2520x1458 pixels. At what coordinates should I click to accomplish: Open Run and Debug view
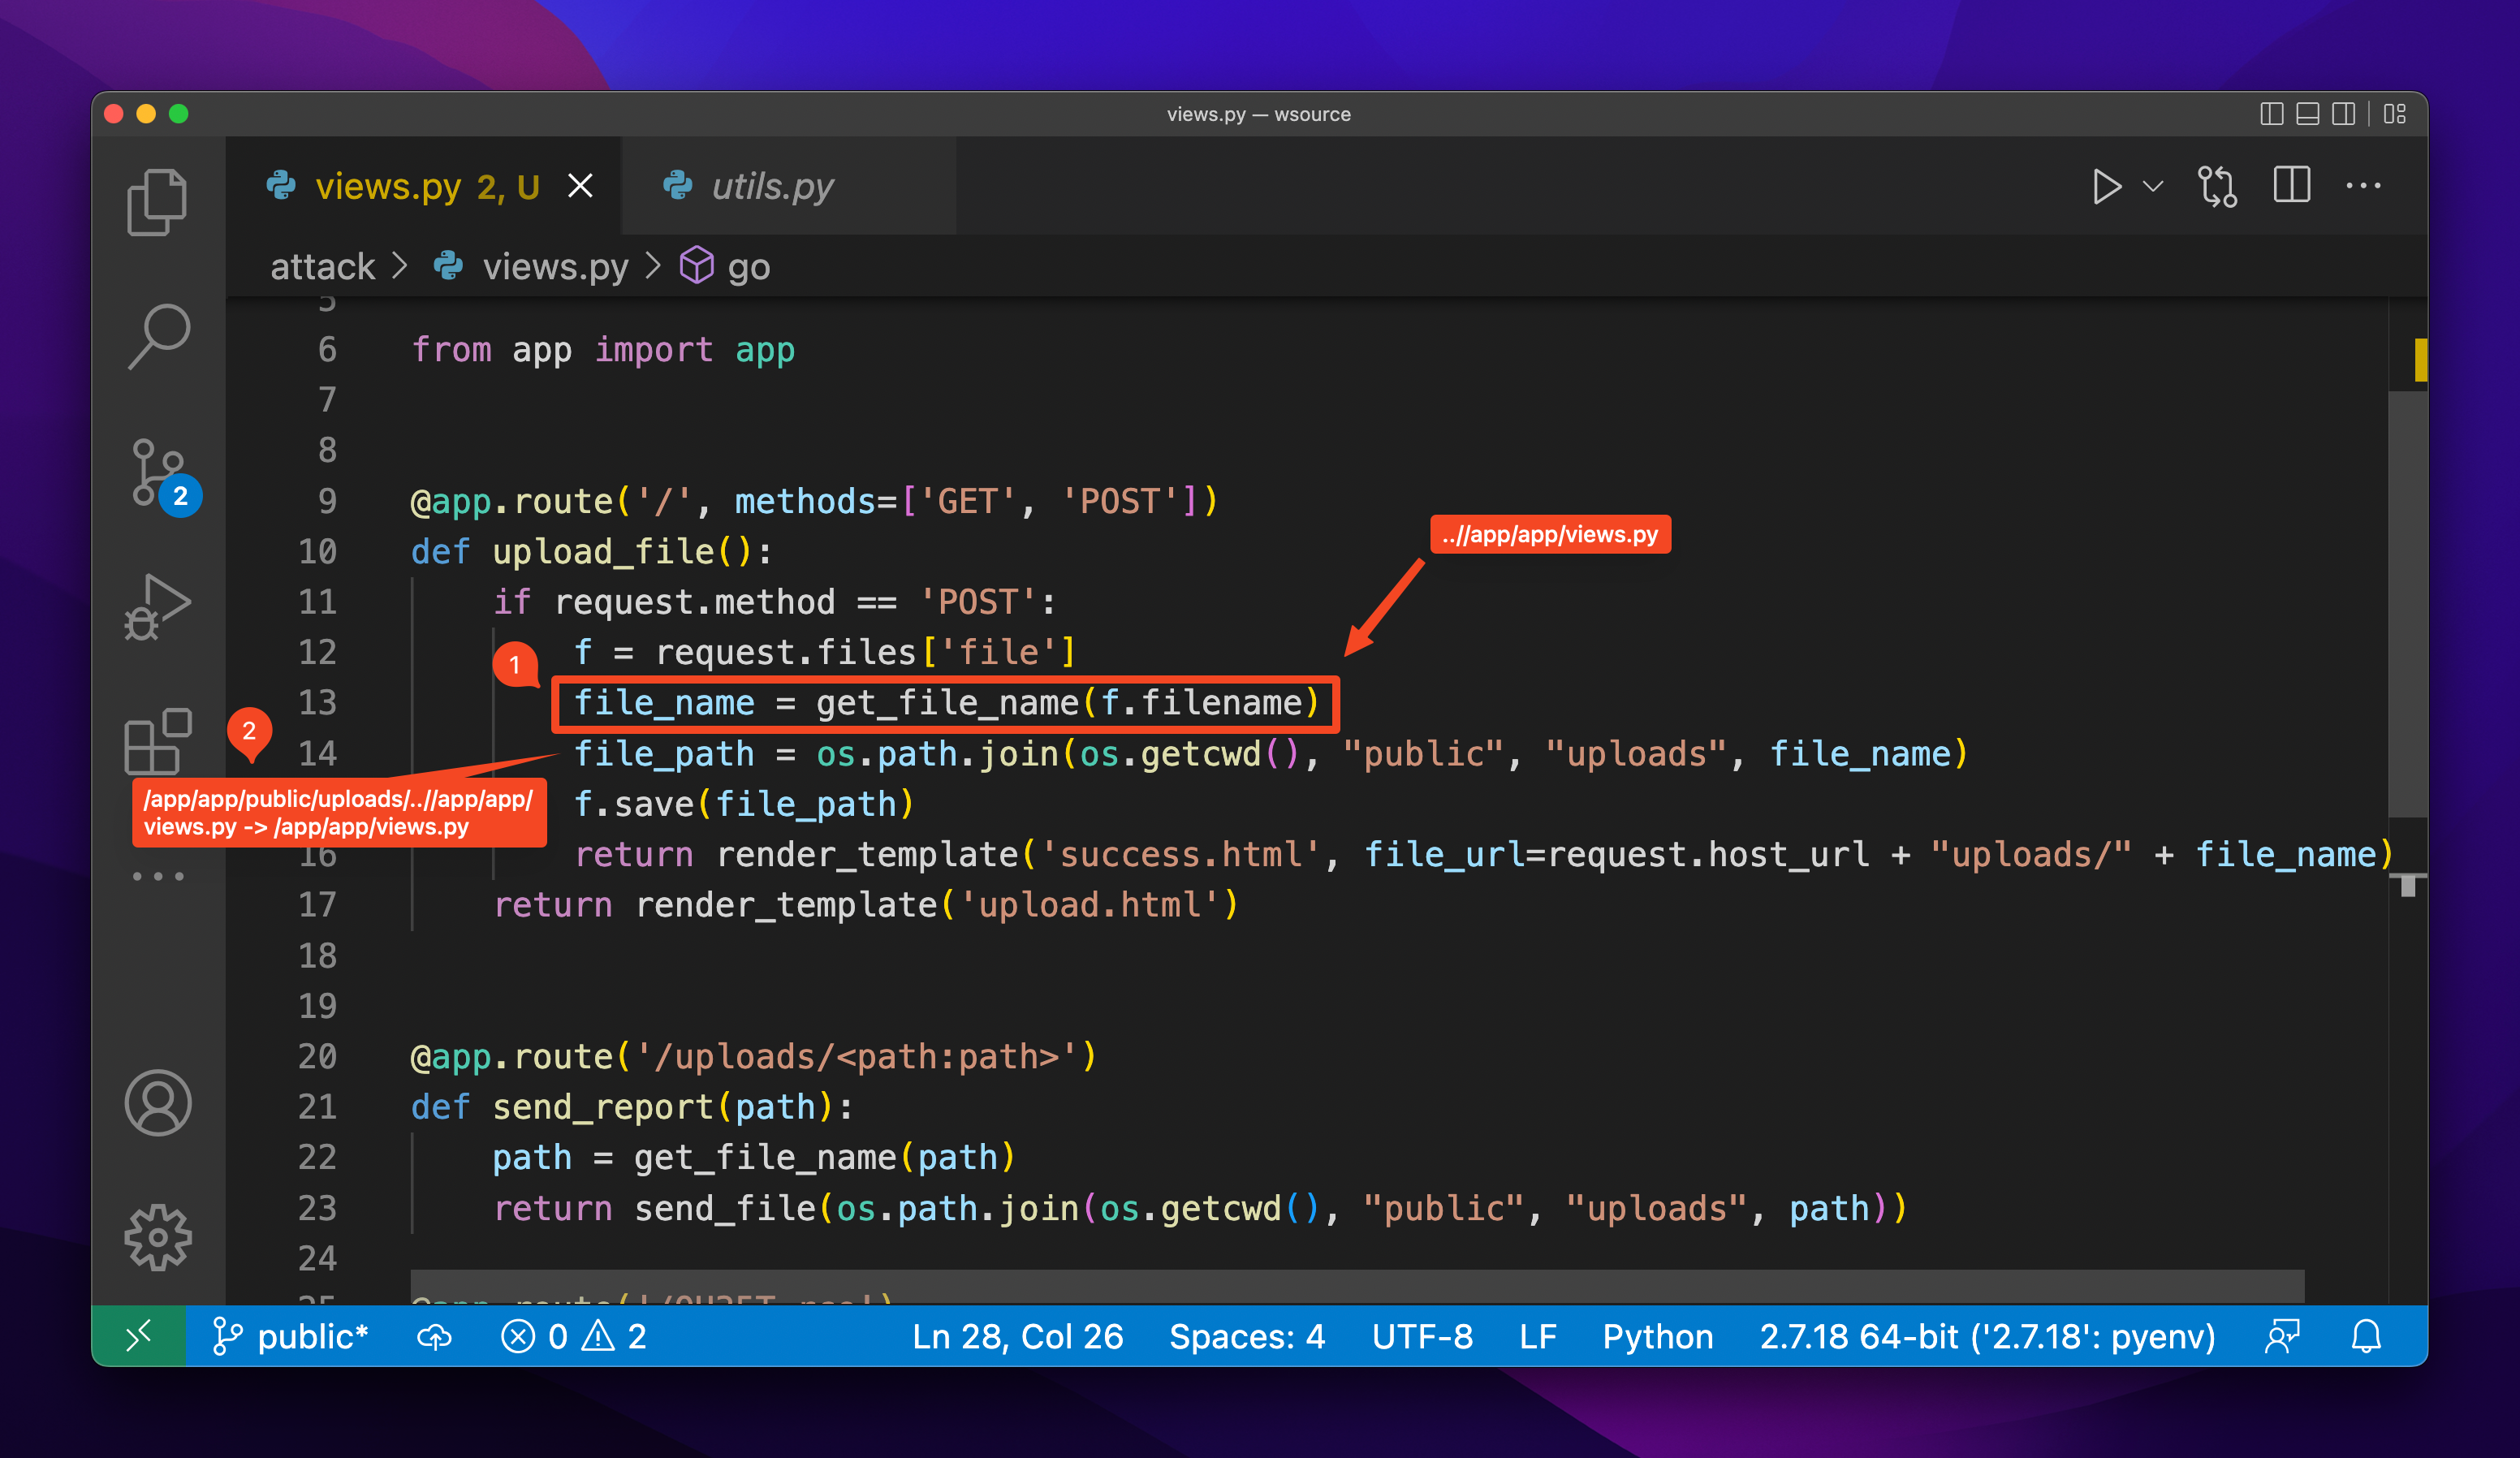tap(157, 607)
